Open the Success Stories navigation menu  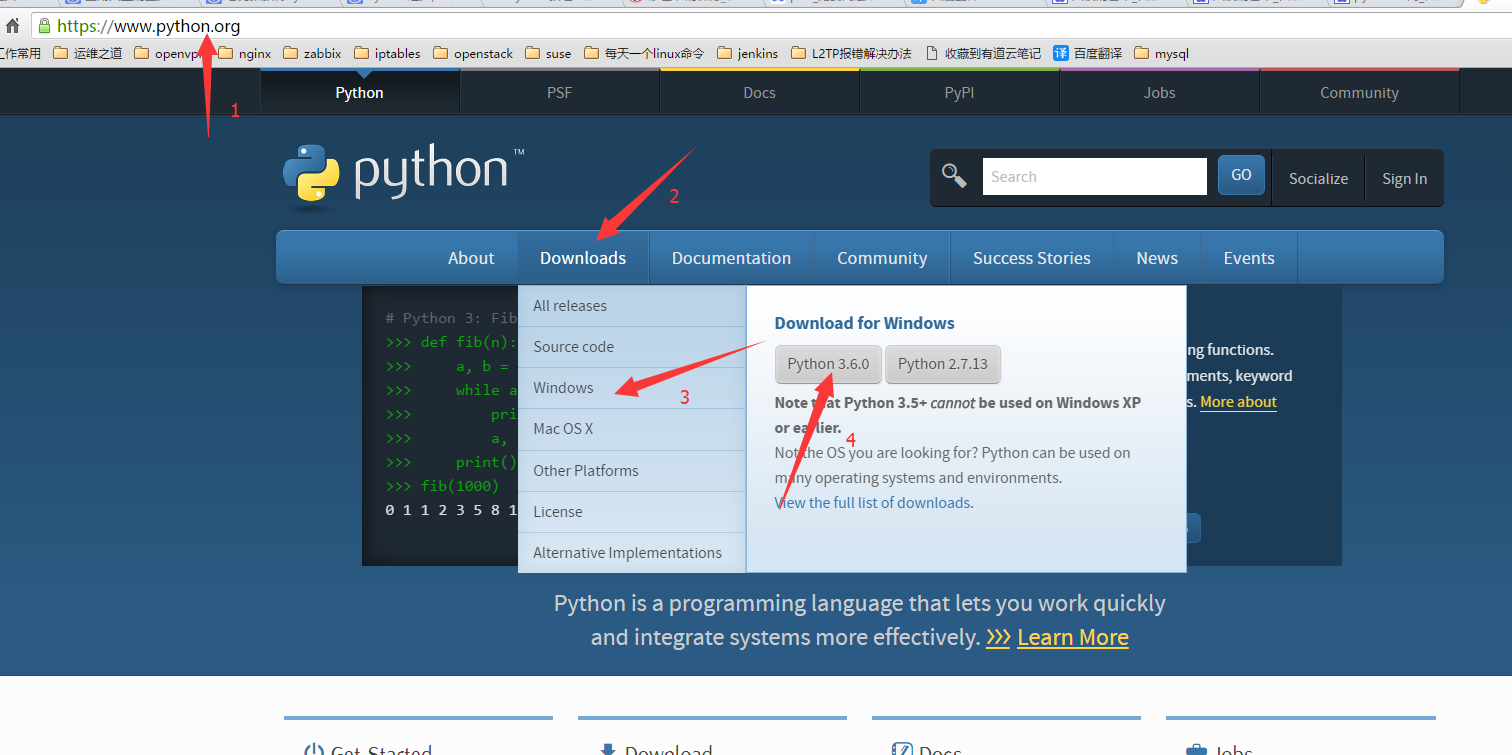tap(1032, 258)
